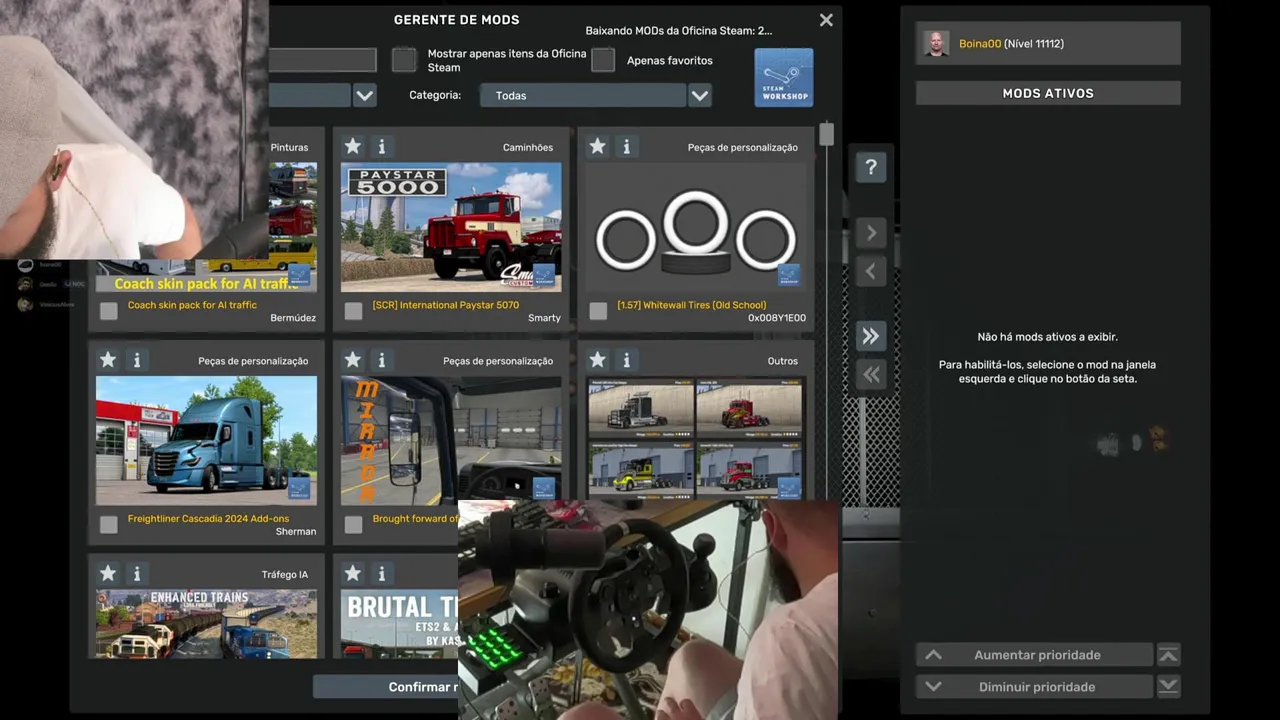
Task: Favorite the Brought forward mirror mod star
Action: coord(352,360)
